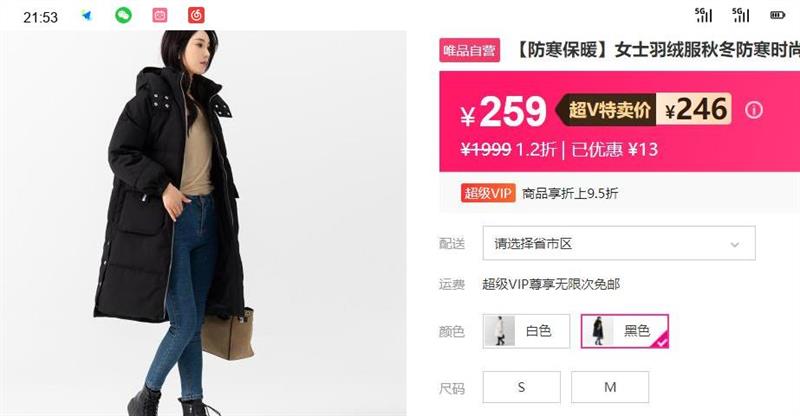The height and width of the screenshot is (416, 800).
Task: Tap the blue paper-plane notification icon
Action: click(86, 15)
